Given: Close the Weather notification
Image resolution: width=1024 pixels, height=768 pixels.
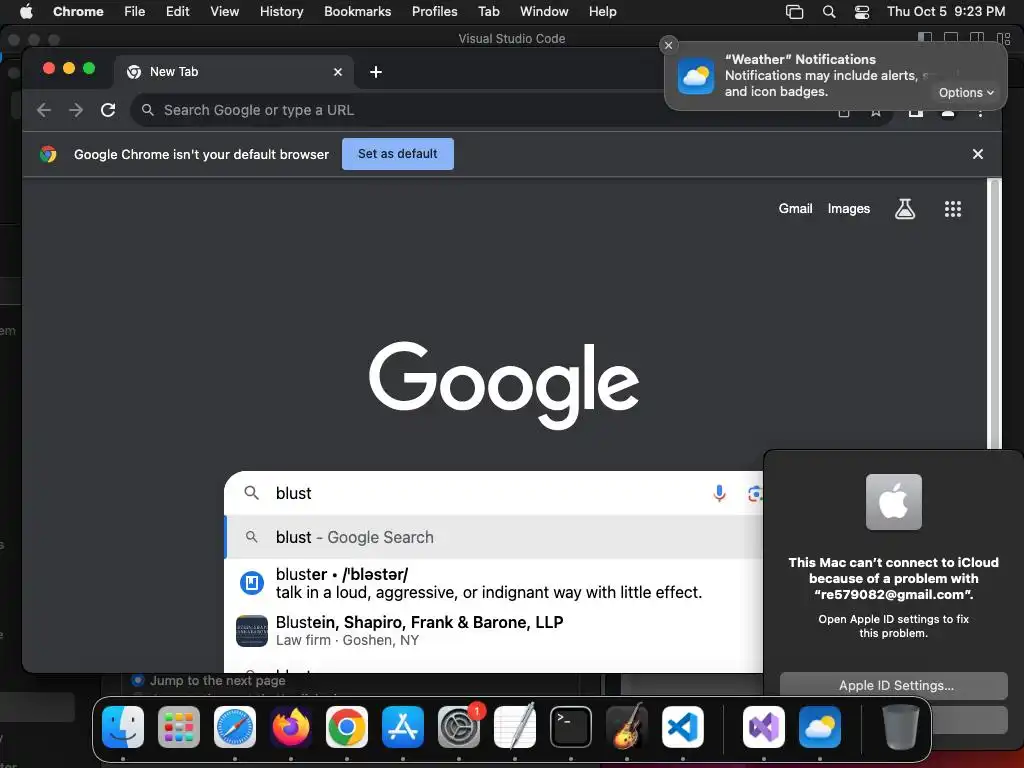Looking at the screenshot, I should 668,45.
